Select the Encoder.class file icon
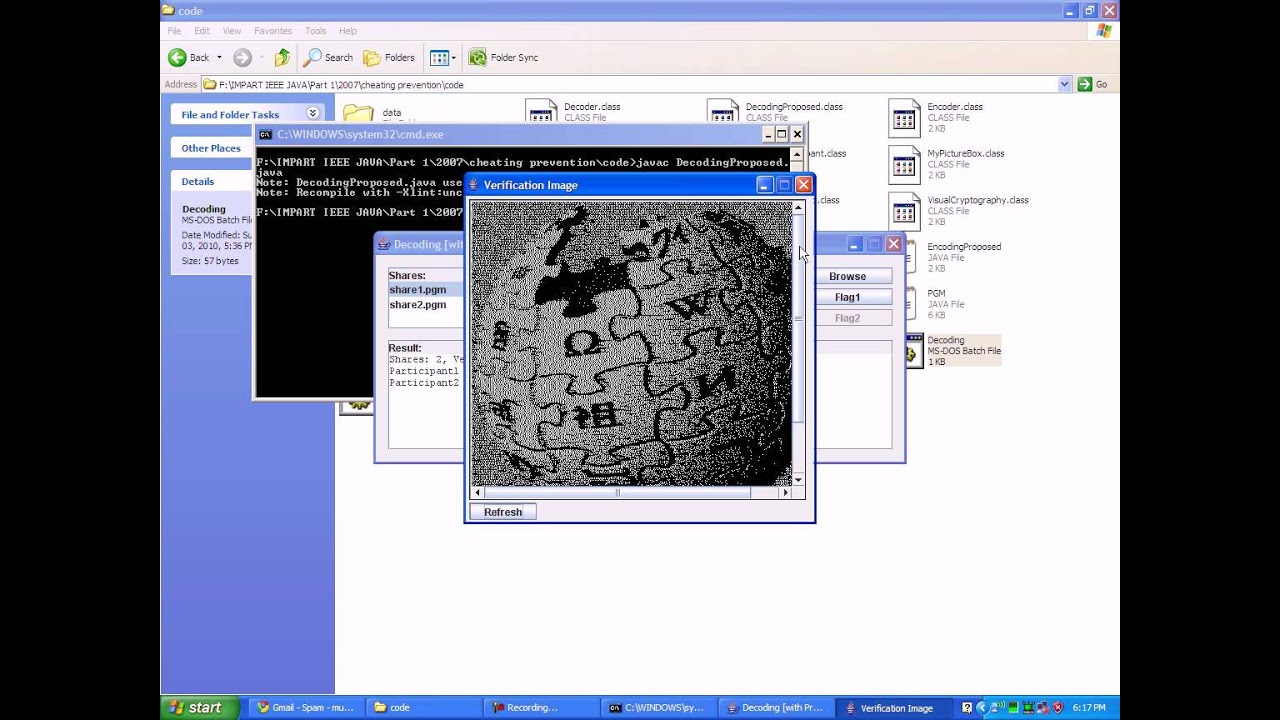1280x720 pixels. pos(904,118)
